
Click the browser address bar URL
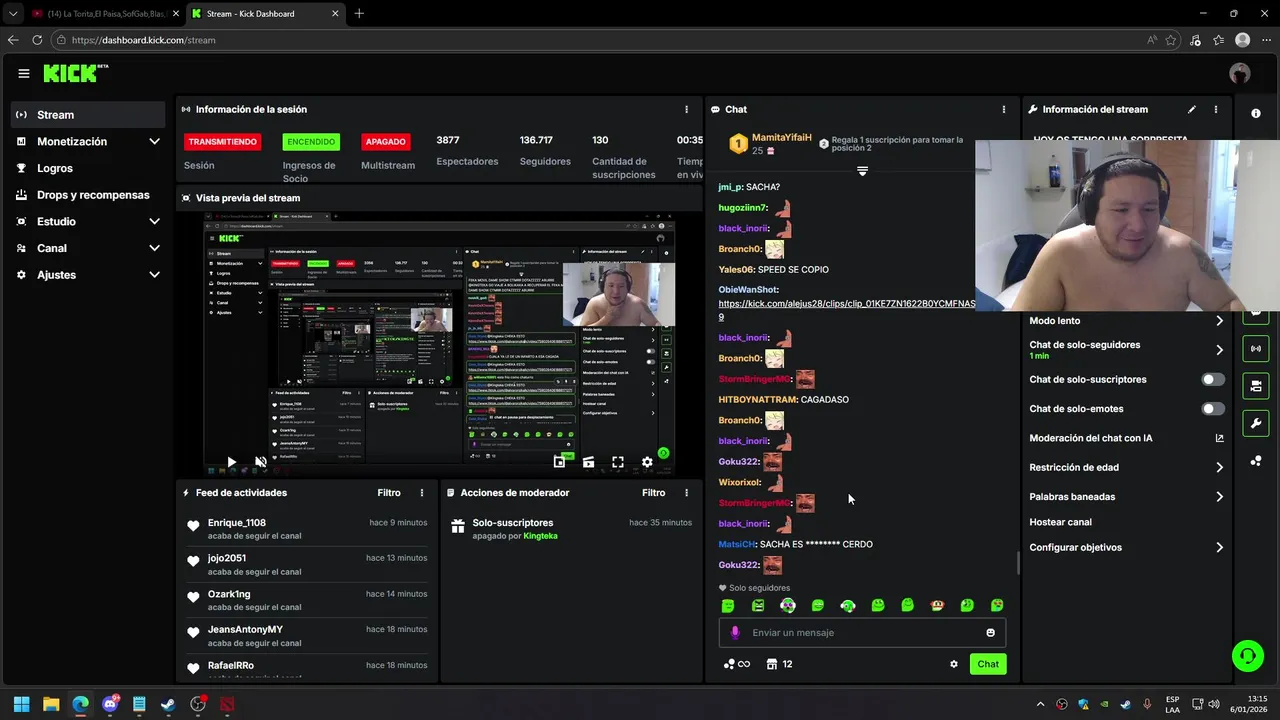tap(143, 40)
